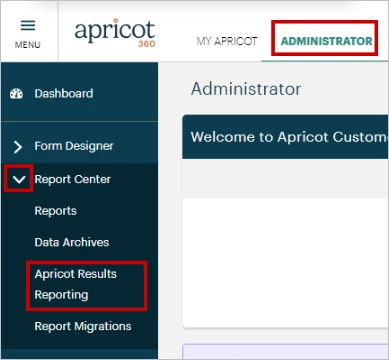Collapse the Report Center chevron
Image resolution: width=389 pixels, height=360 pixels.
(x=19, y=179)
